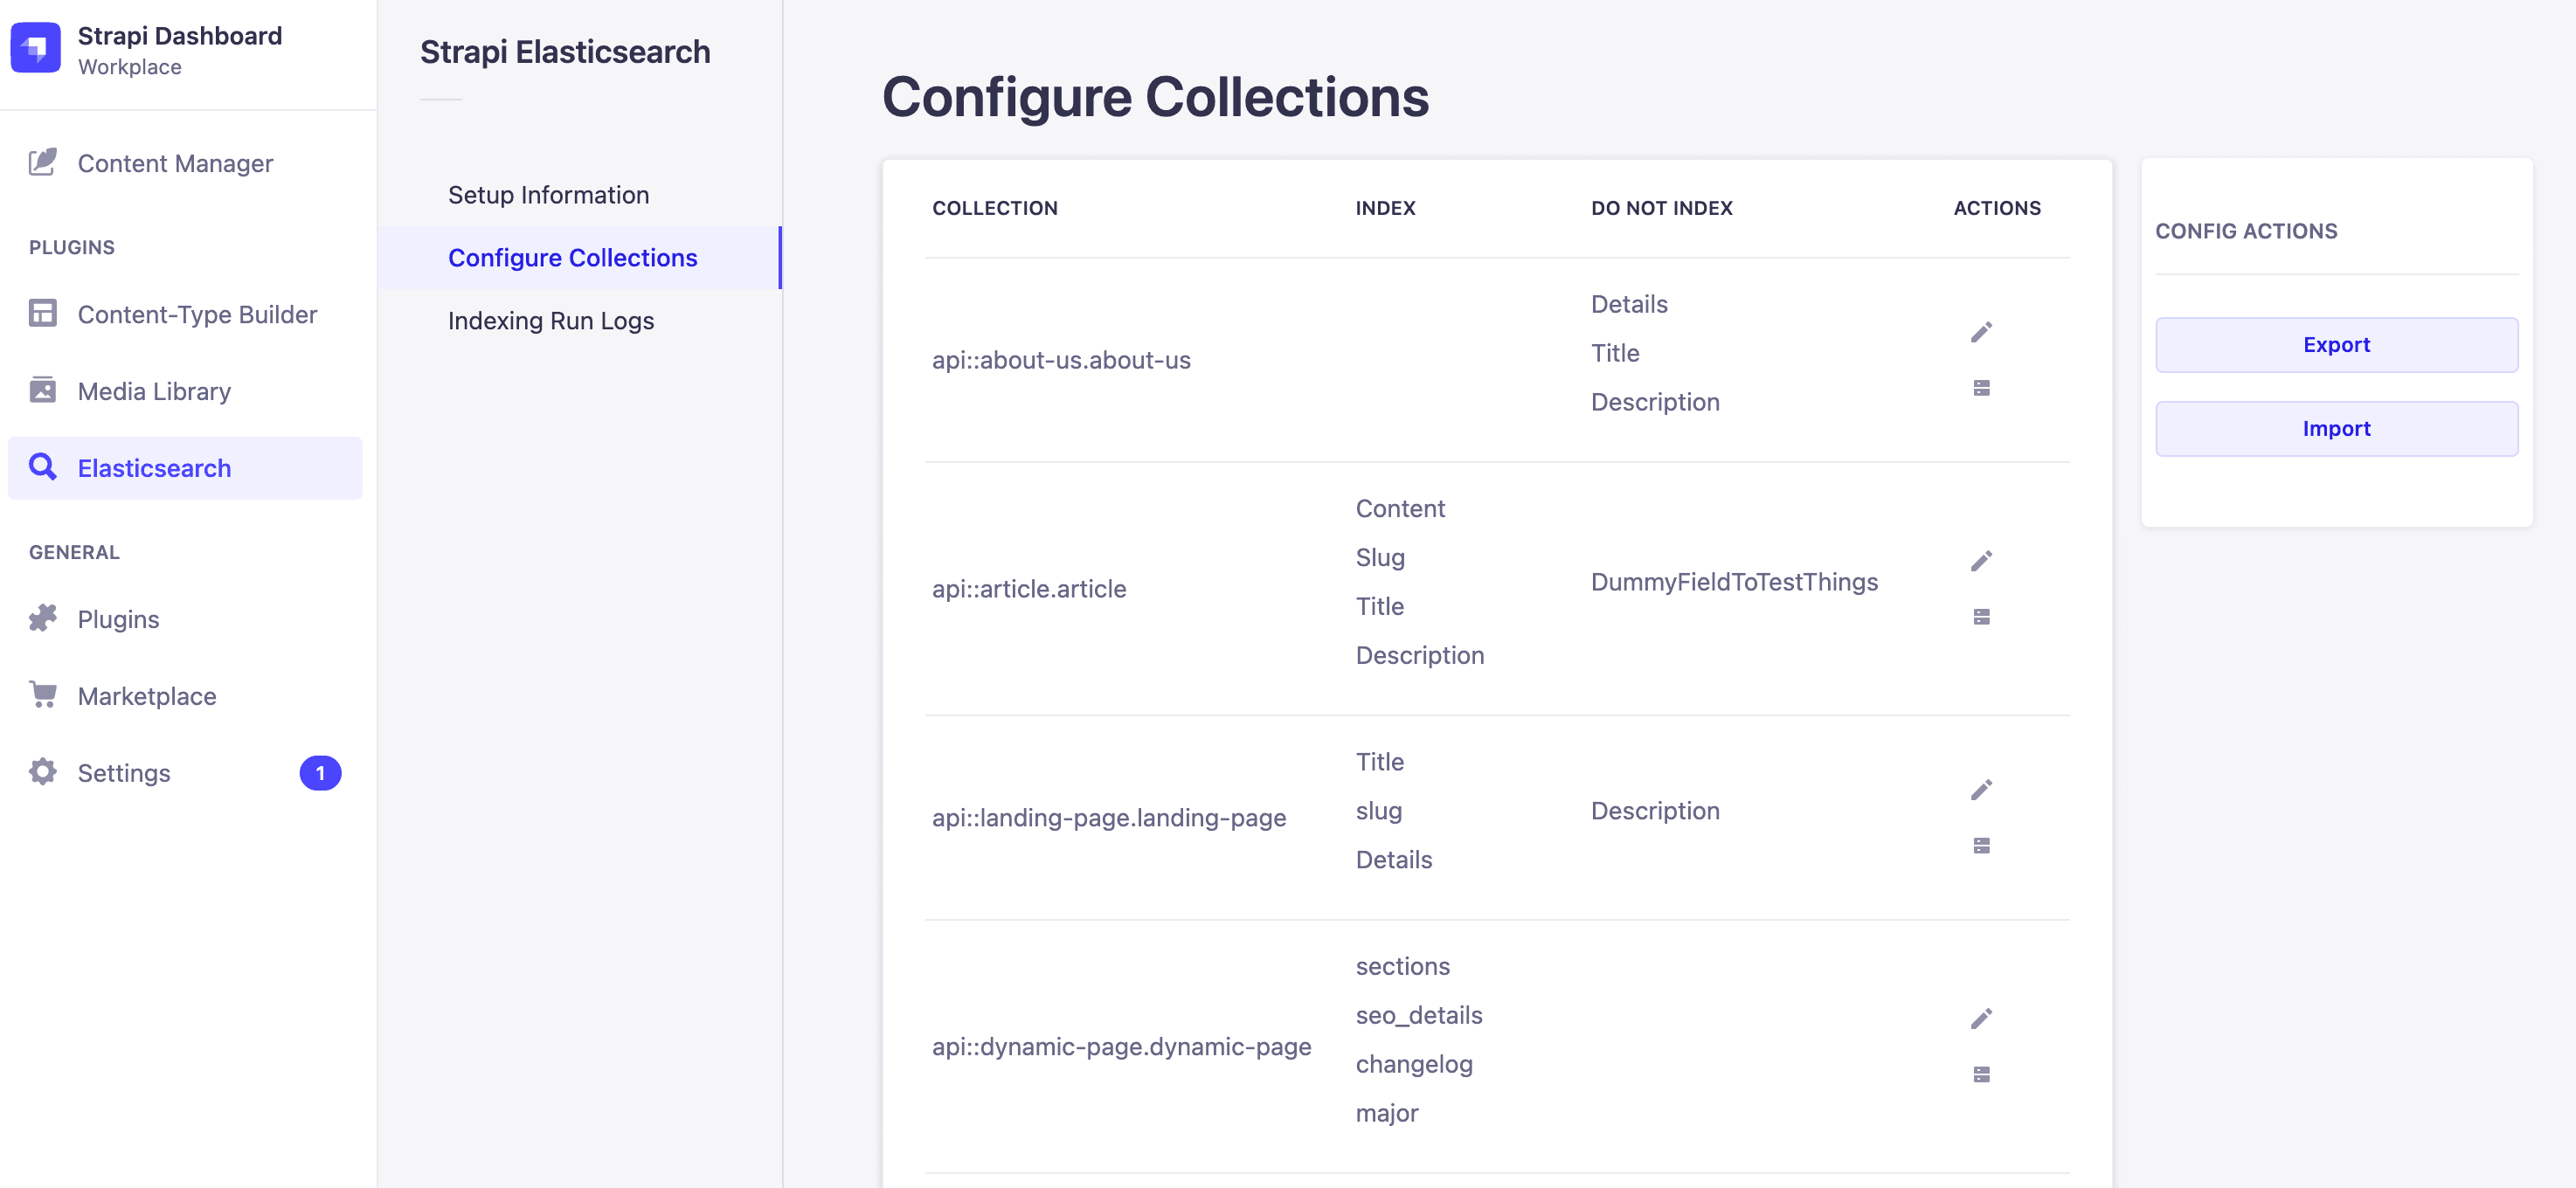The image size is (2576, 1188).
Task: Open Content Manager from sidebar
Action: tap(175, 163)
